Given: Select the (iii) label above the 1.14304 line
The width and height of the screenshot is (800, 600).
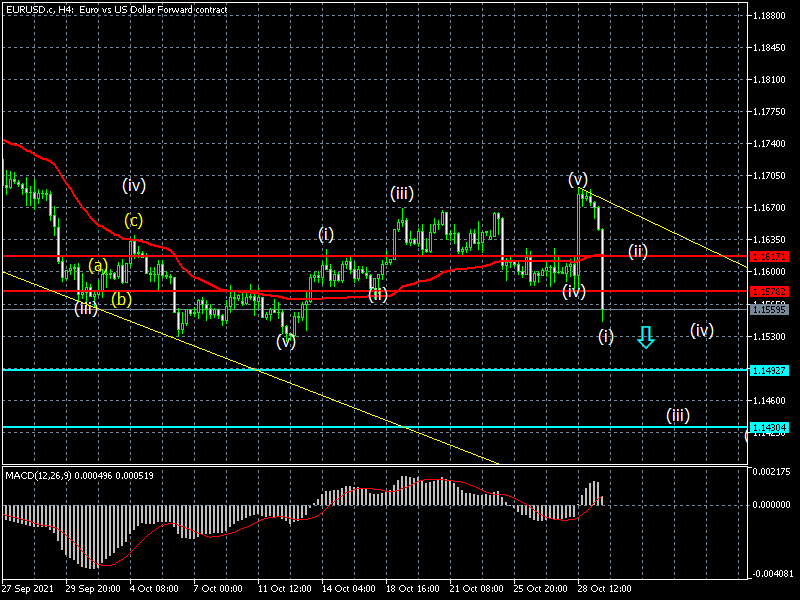Looking at the screenshot, I should point(678,415).
